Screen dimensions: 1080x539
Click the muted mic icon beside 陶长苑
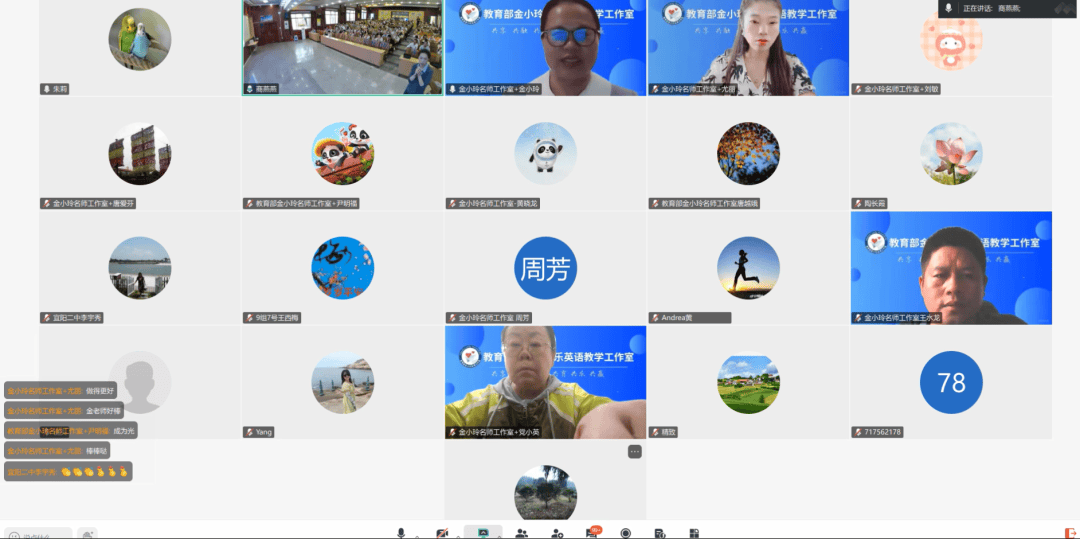point(858,204)
